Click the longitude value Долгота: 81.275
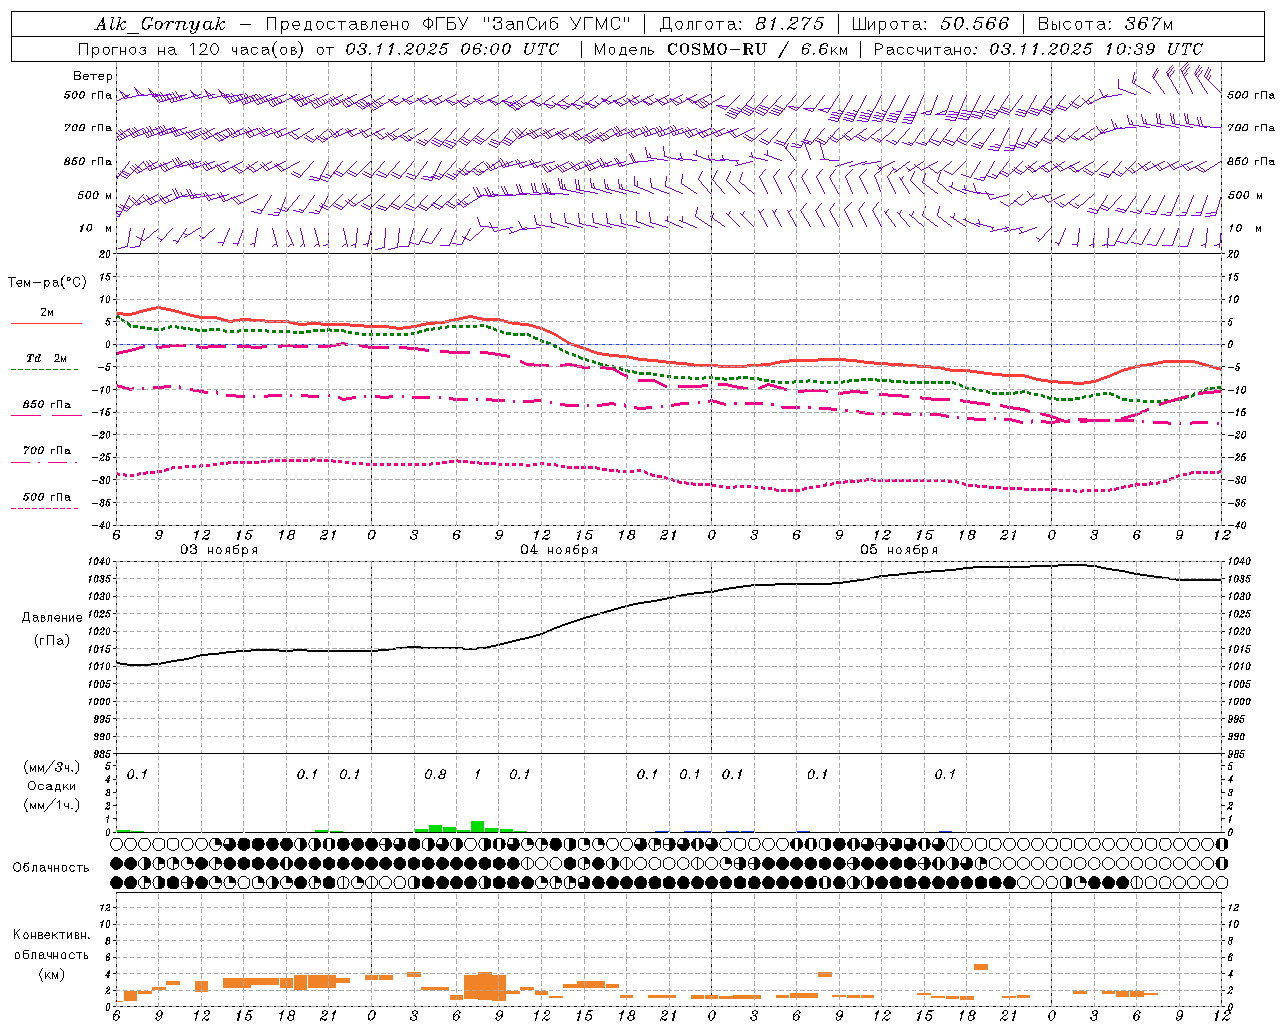This screenshot has width=1280, height=1024. pyautogui.click(x=742, y=24)
